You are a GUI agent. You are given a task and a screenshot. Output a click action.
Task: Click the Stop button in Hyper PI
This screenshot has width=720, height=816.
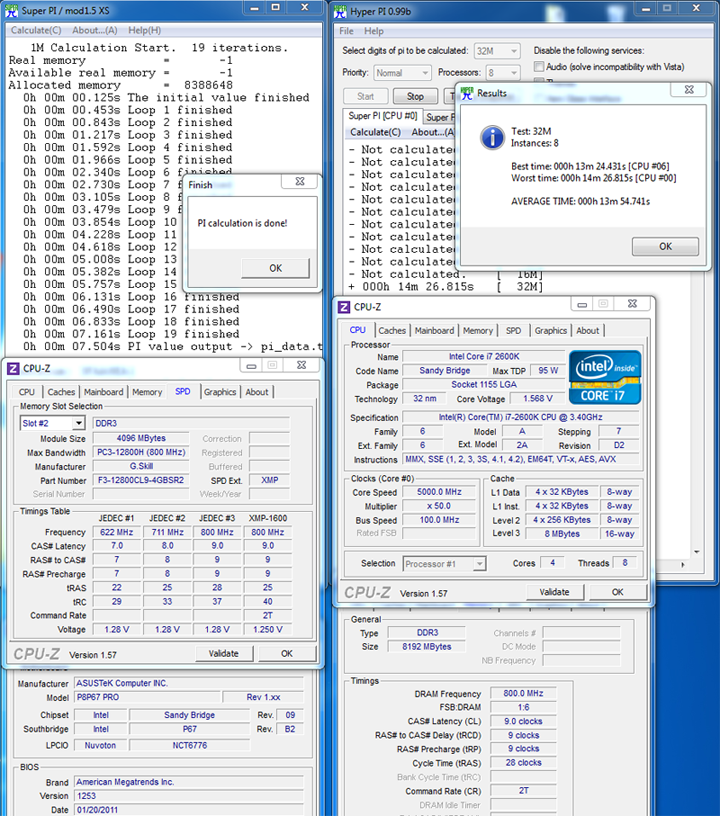(415, 96)
